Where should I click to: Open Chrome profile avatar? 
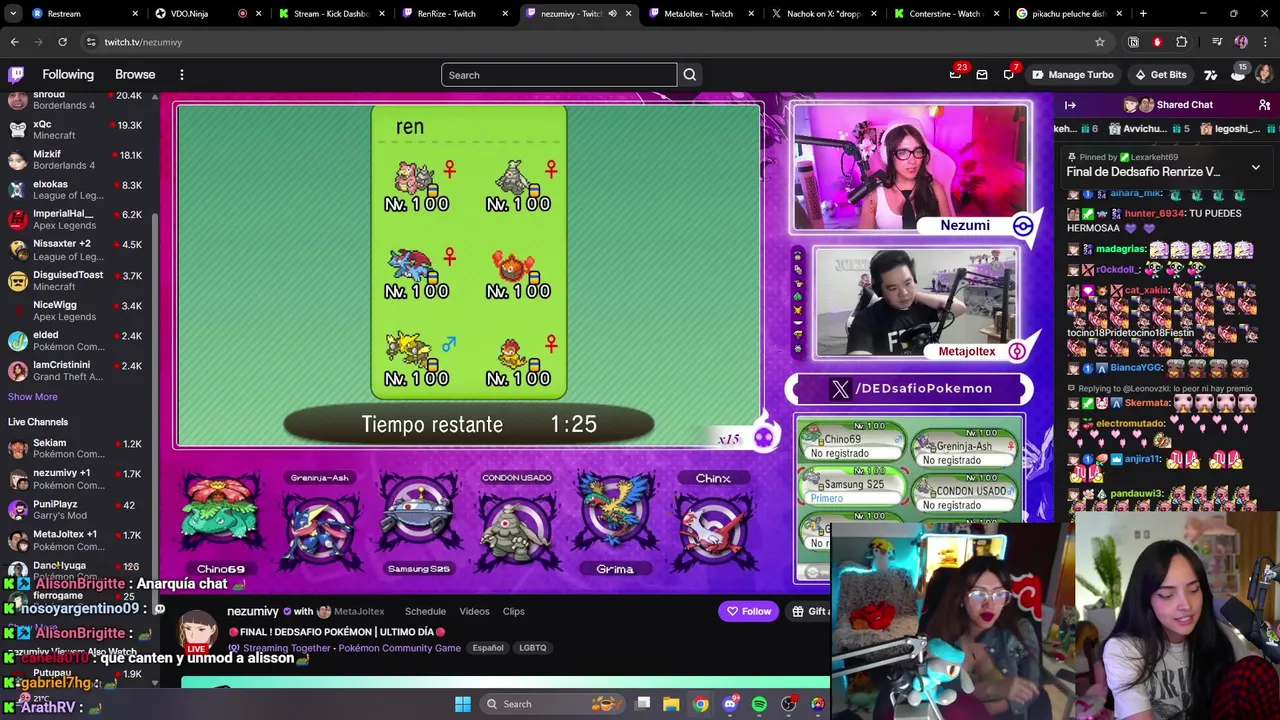tap(1241, 42)
